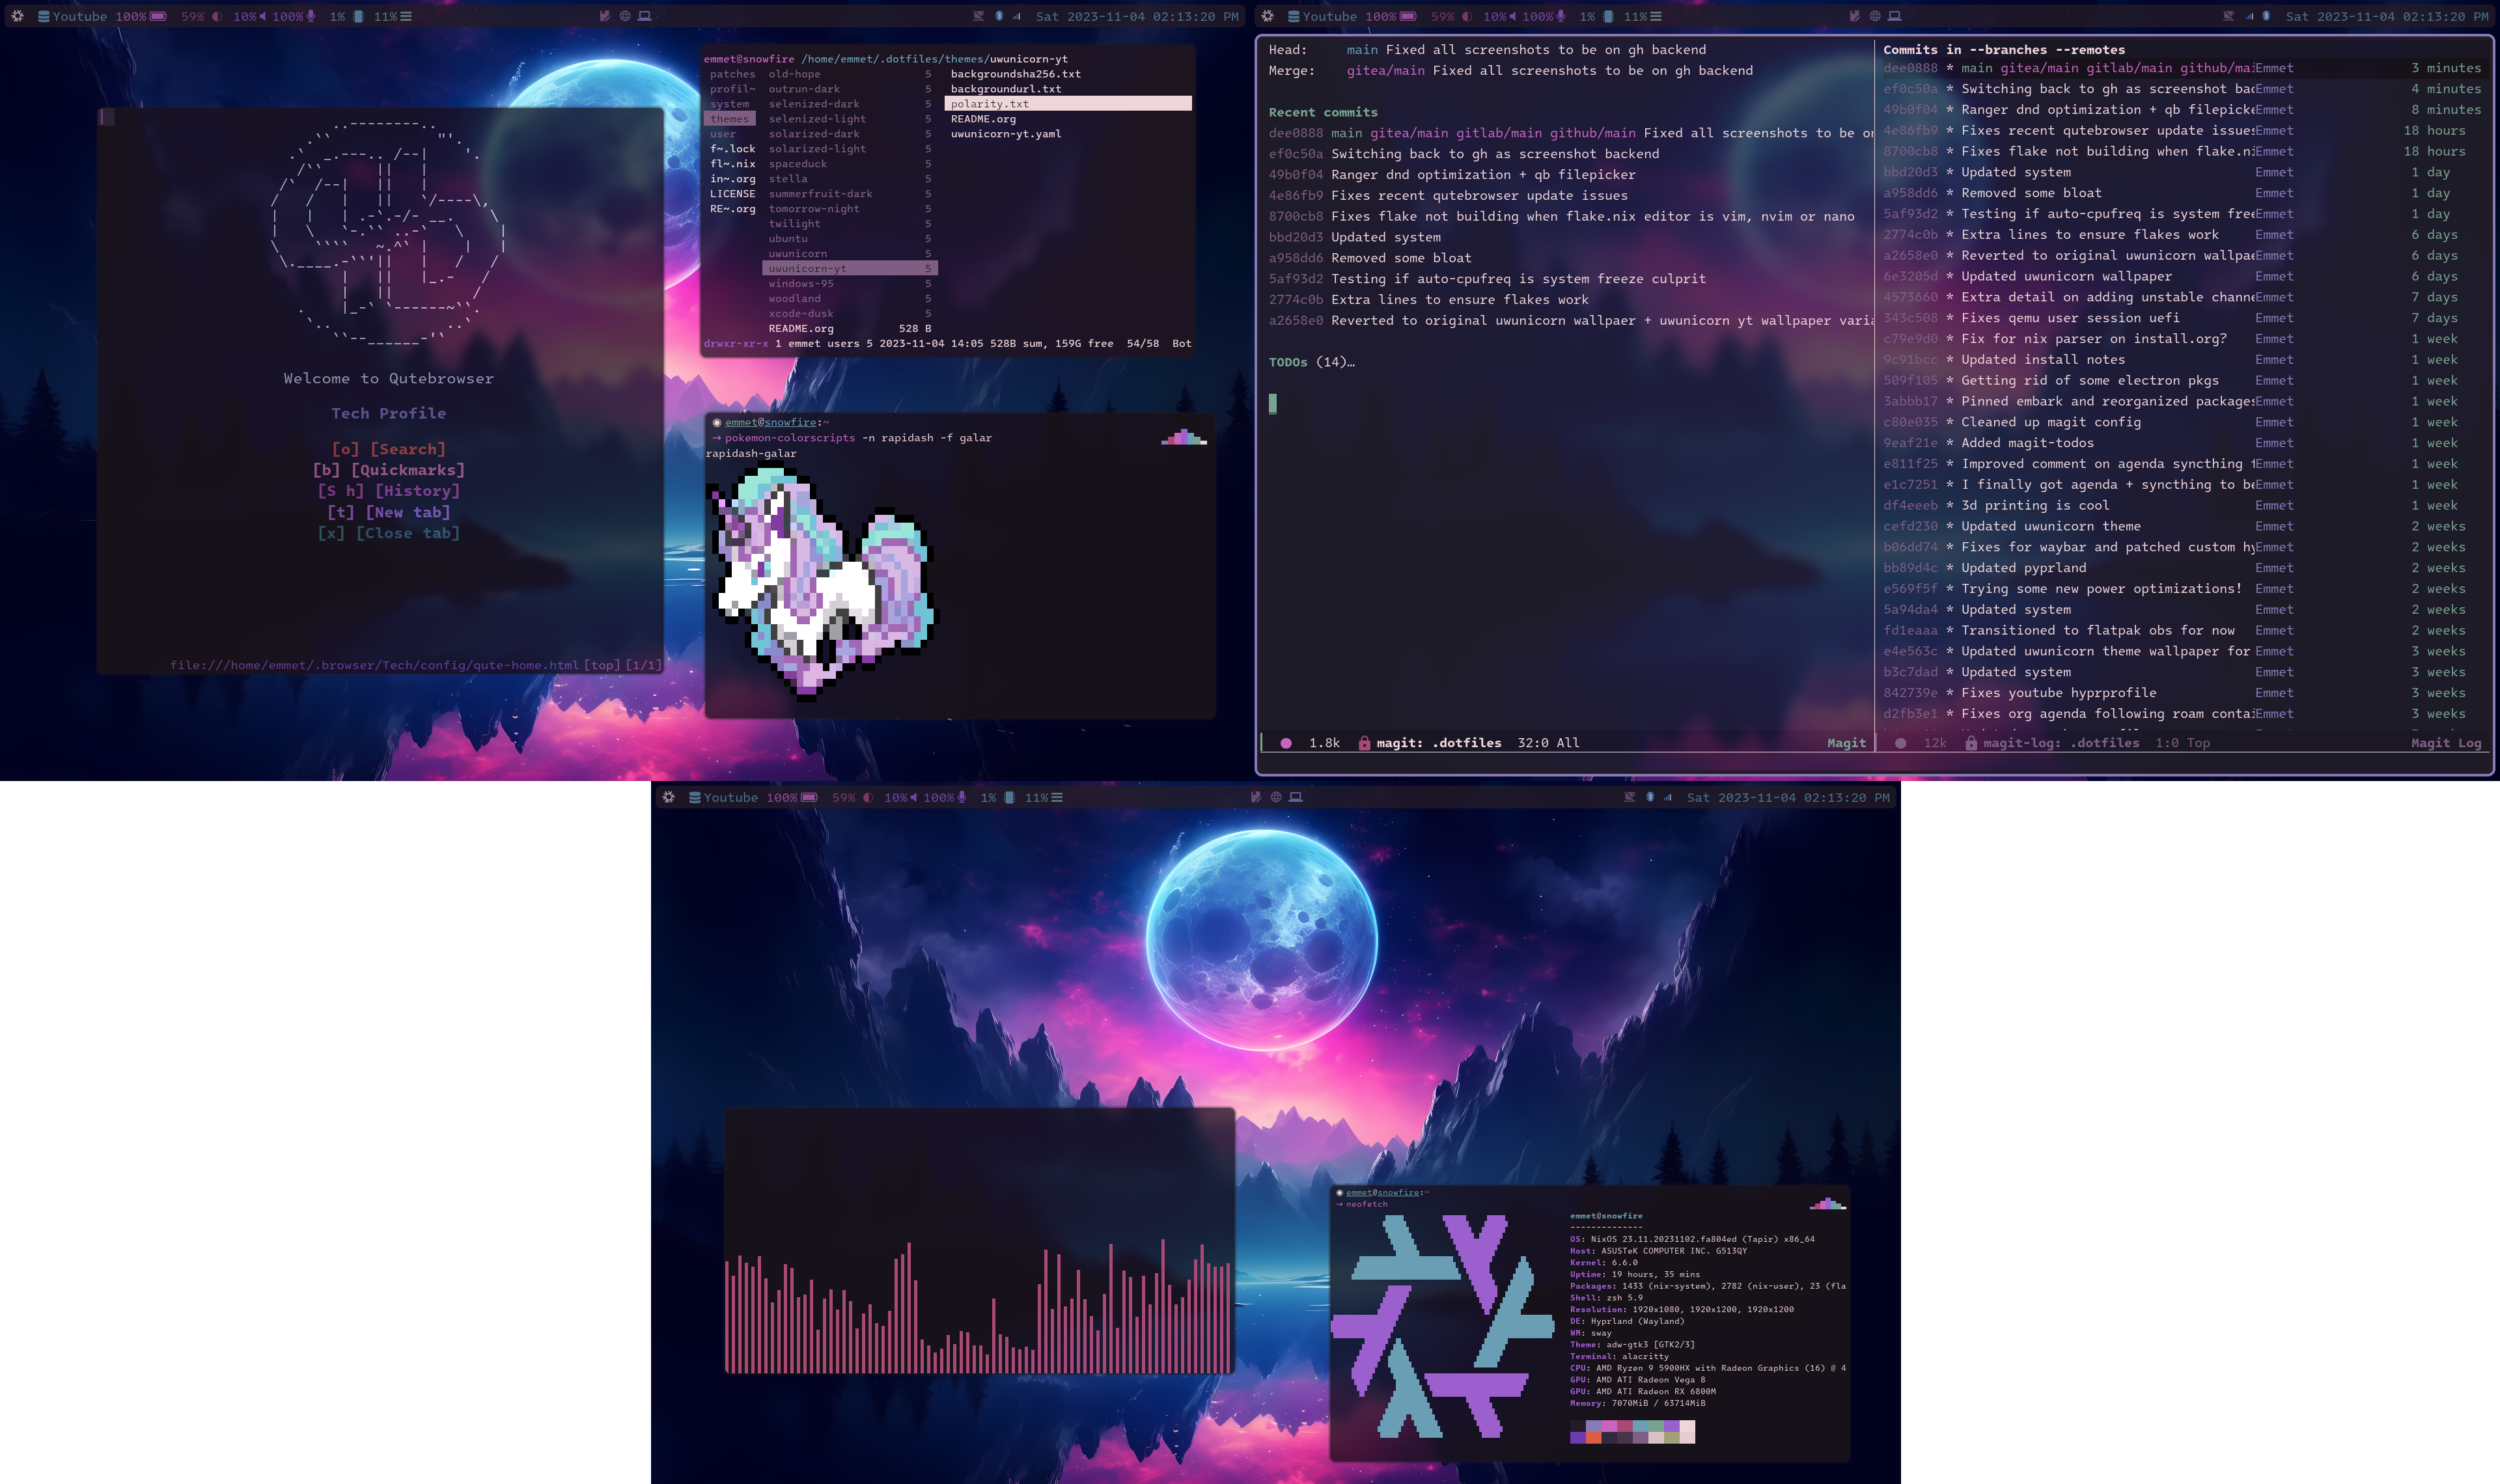
Task: Click polarity.txt file in dotfiles tree
Action: click(x=991, y=102)
